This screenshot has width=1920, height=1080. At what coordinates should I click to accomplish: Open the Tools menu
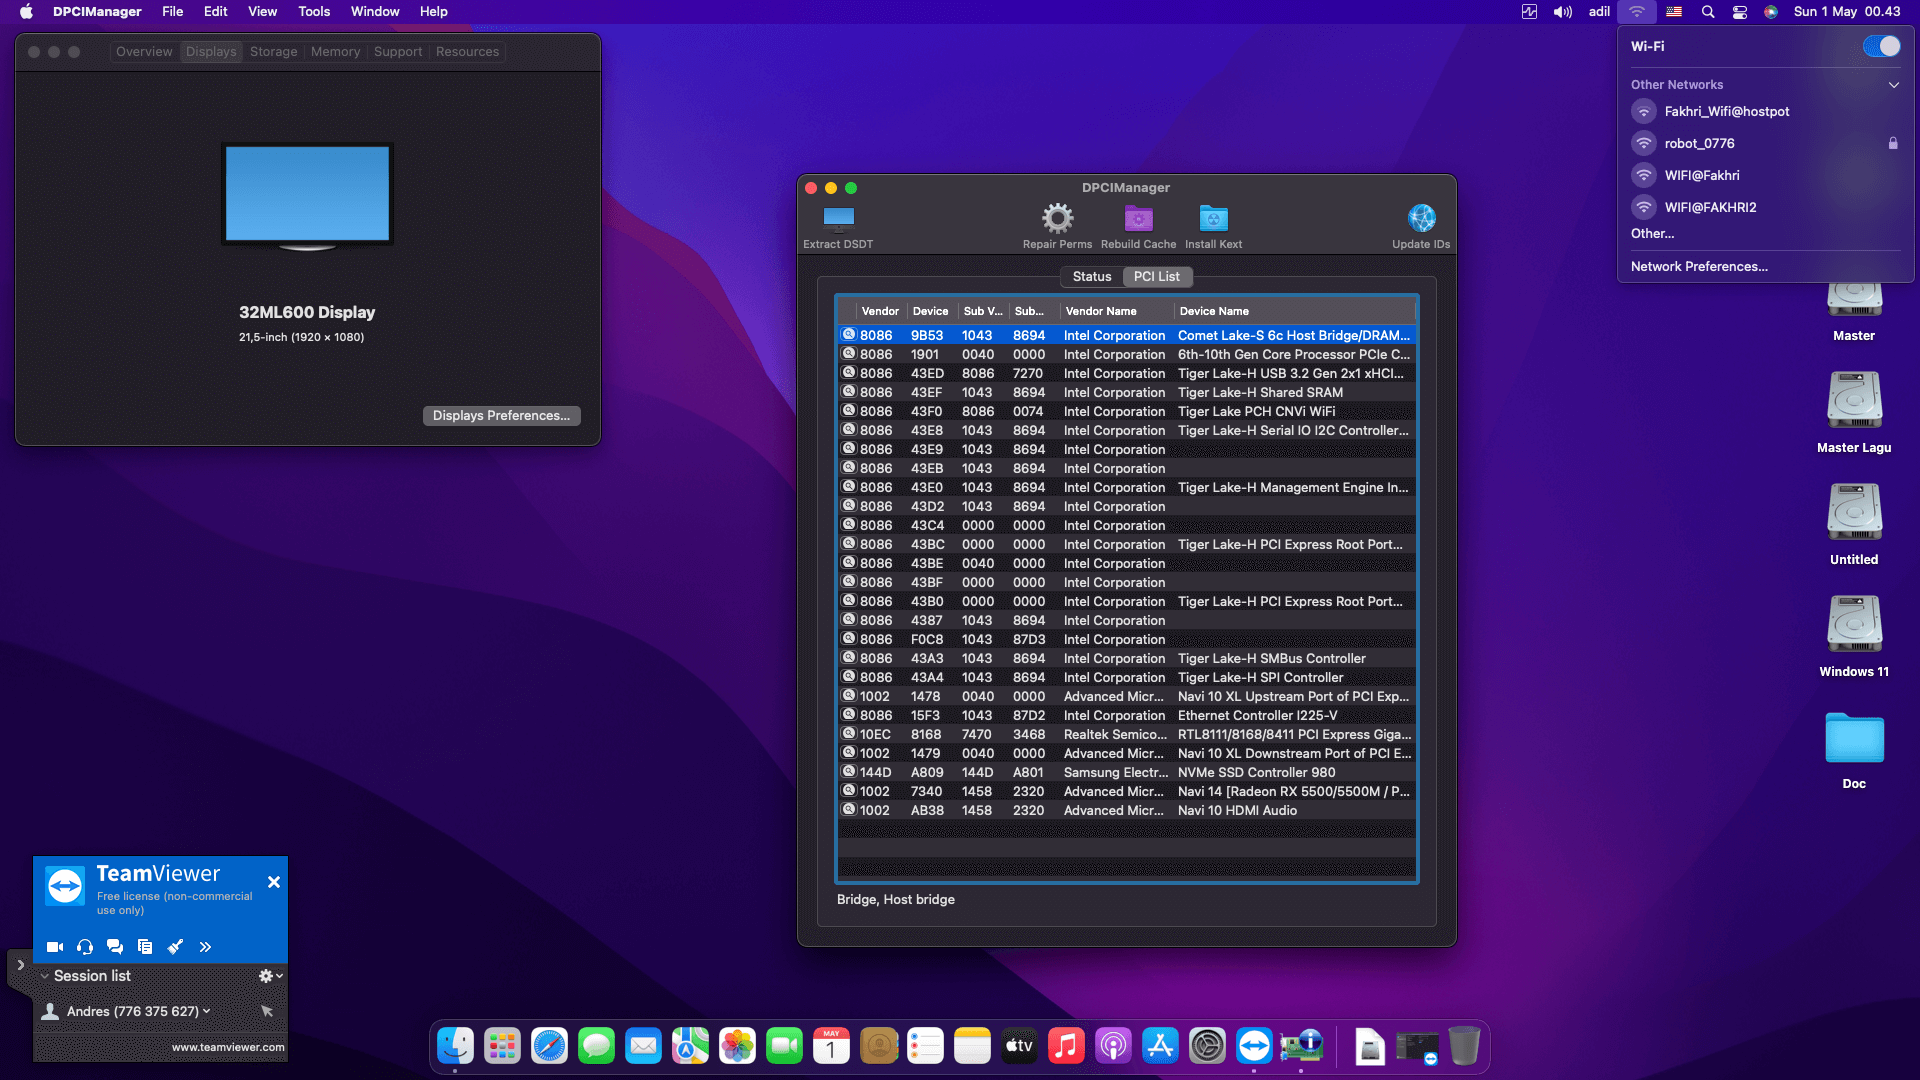314,12
